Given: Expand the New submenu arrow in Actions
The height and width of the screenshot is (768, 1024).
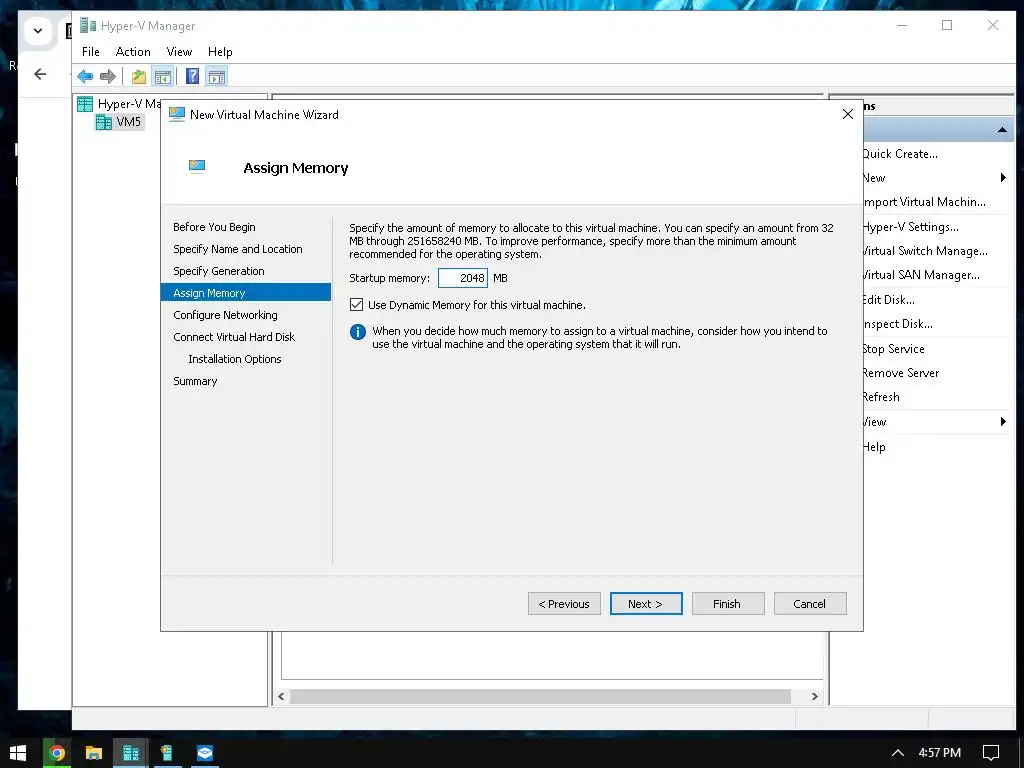Looking at the screenshot, I should (1003, 178).
